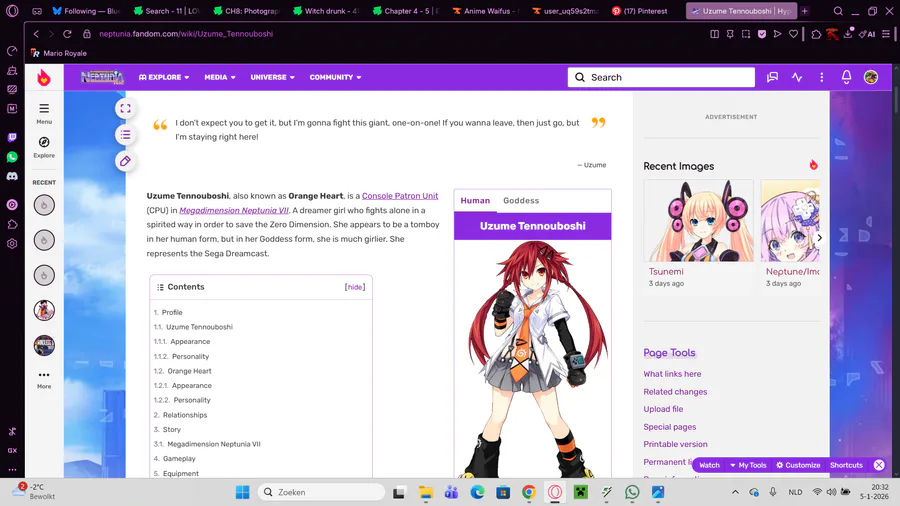Open Fandom home flame logo
The width and height of the screenshot is (900, 506).
44,77
